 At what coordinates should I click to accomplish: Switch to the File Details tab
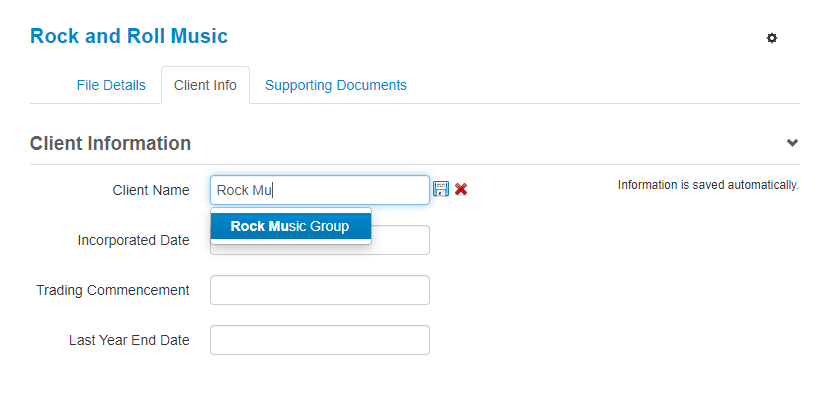pos(111,85)
